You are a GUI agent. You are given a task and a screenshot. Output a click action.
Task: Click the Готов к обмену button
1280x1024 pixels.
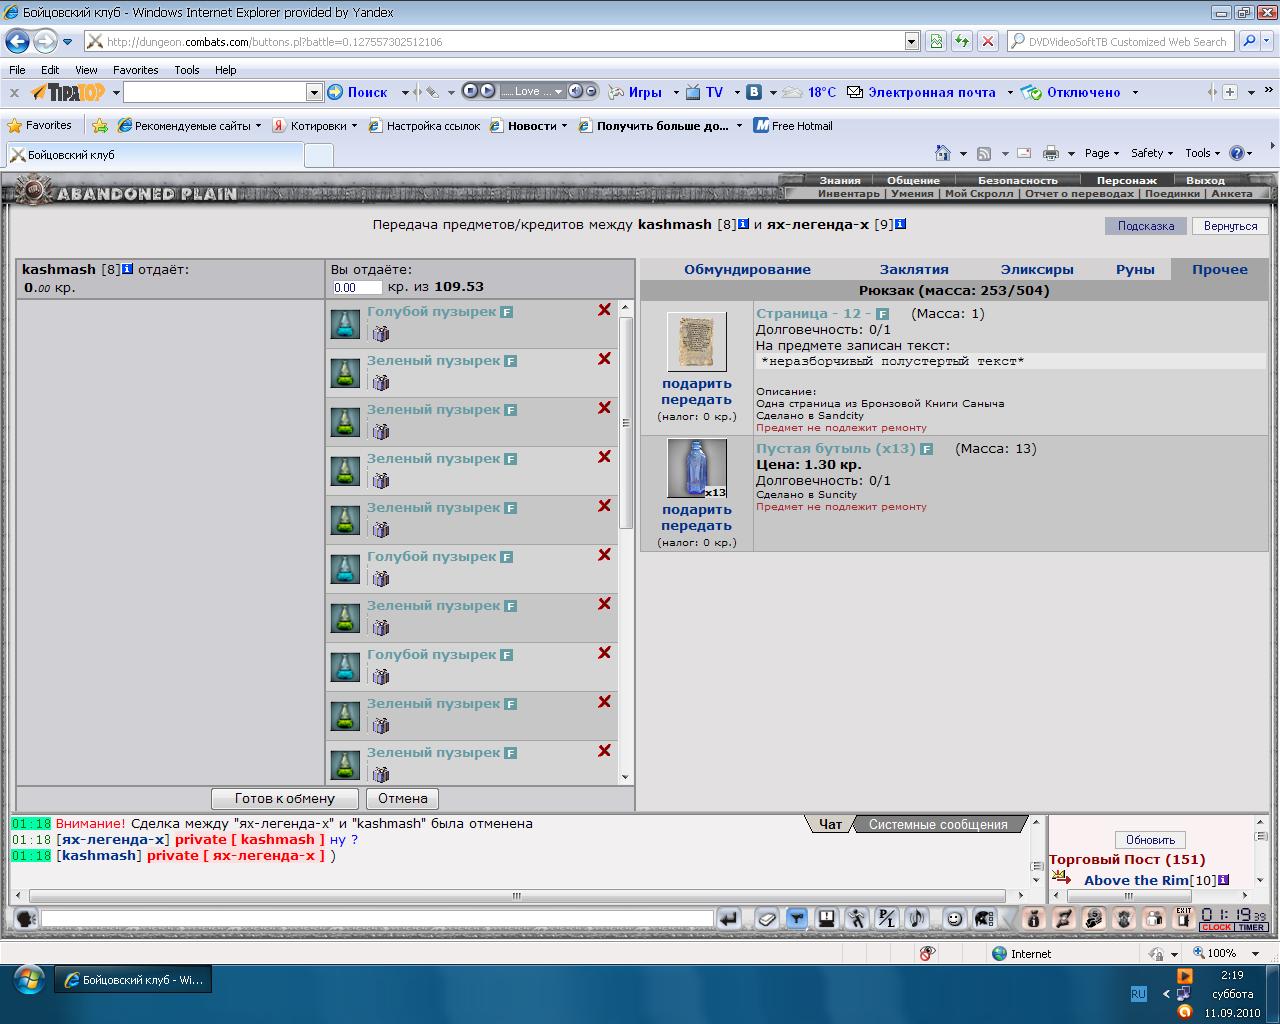(284, 798)
